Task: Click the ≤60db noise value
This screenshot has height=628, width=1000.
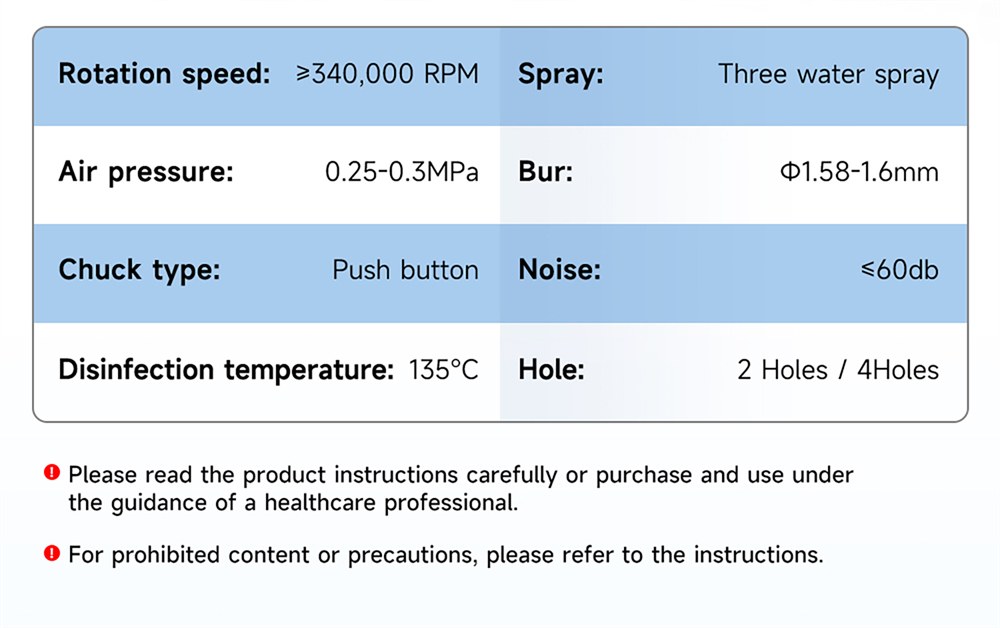Action: (x=899, y=270)
